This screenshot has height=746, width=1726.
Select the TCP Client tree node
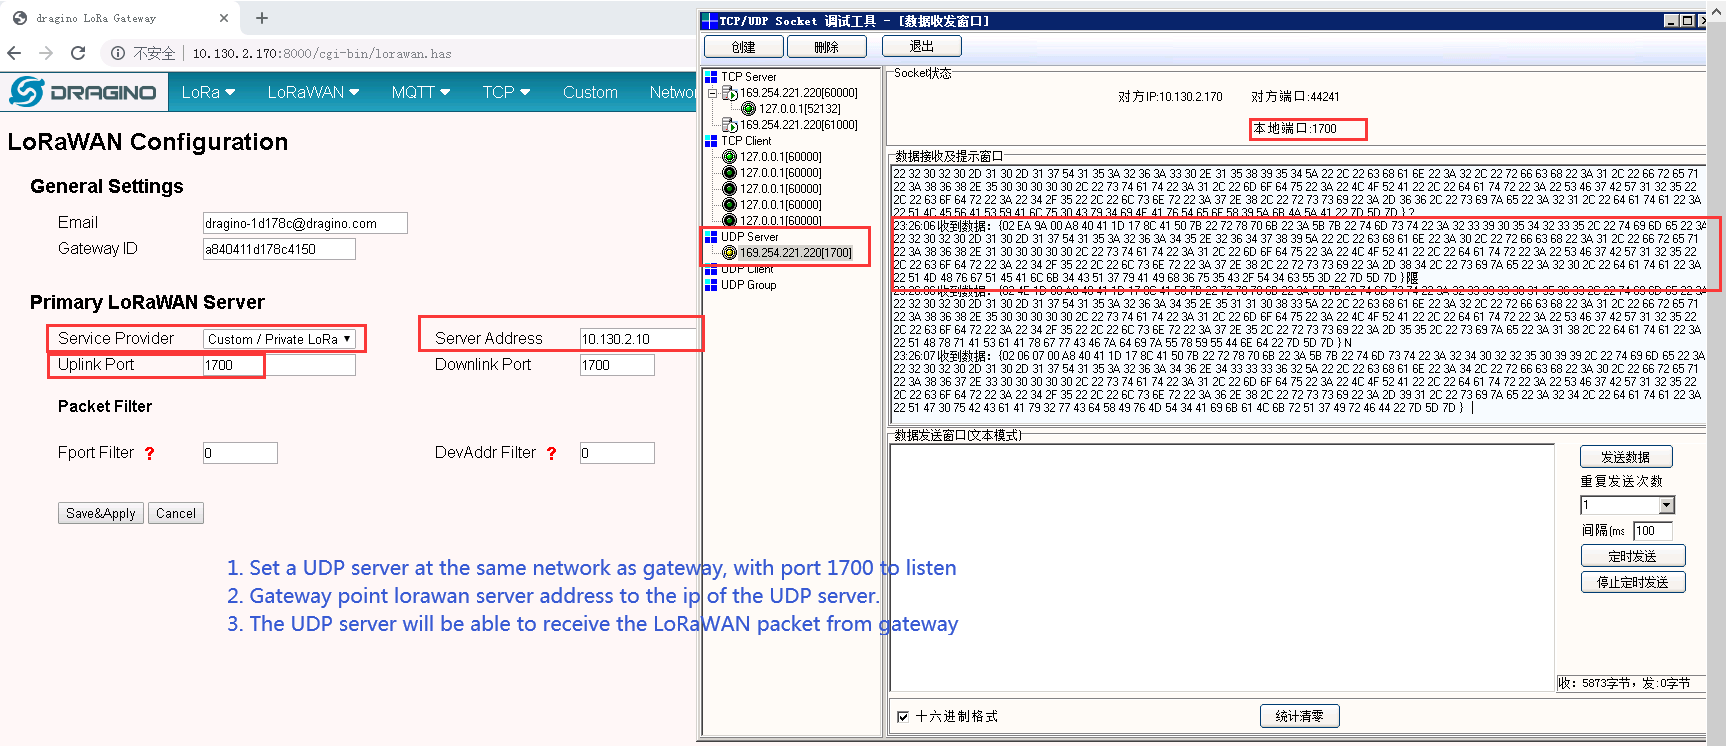pos(746,141)
